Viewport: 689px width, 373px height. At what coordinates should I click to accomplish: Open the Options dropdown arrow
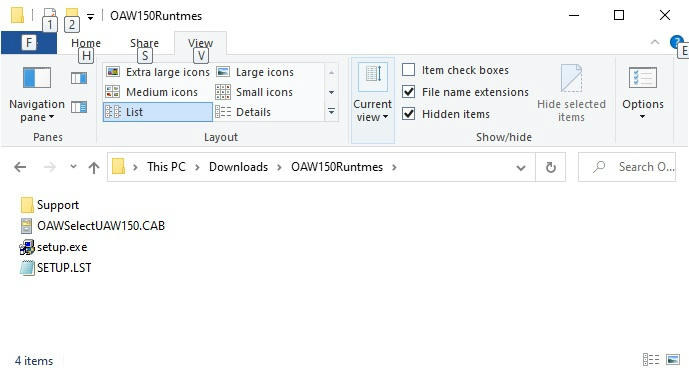pos(642,117)
